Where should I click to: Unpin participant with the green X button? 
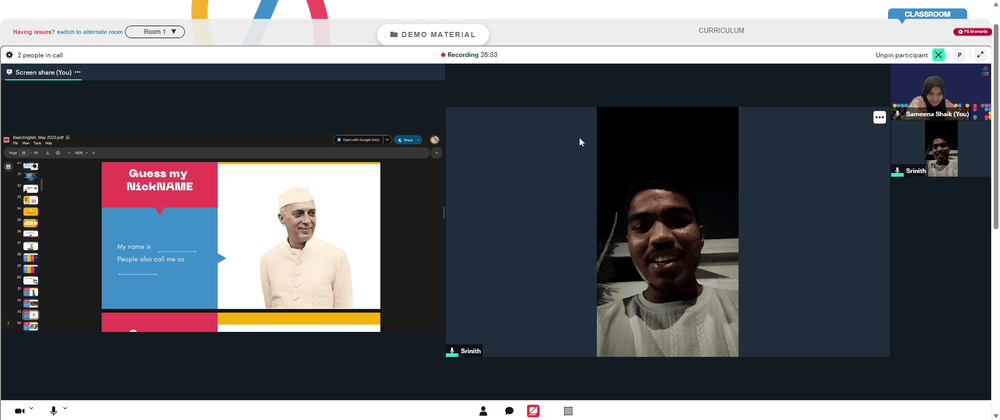tap(939, 55)
